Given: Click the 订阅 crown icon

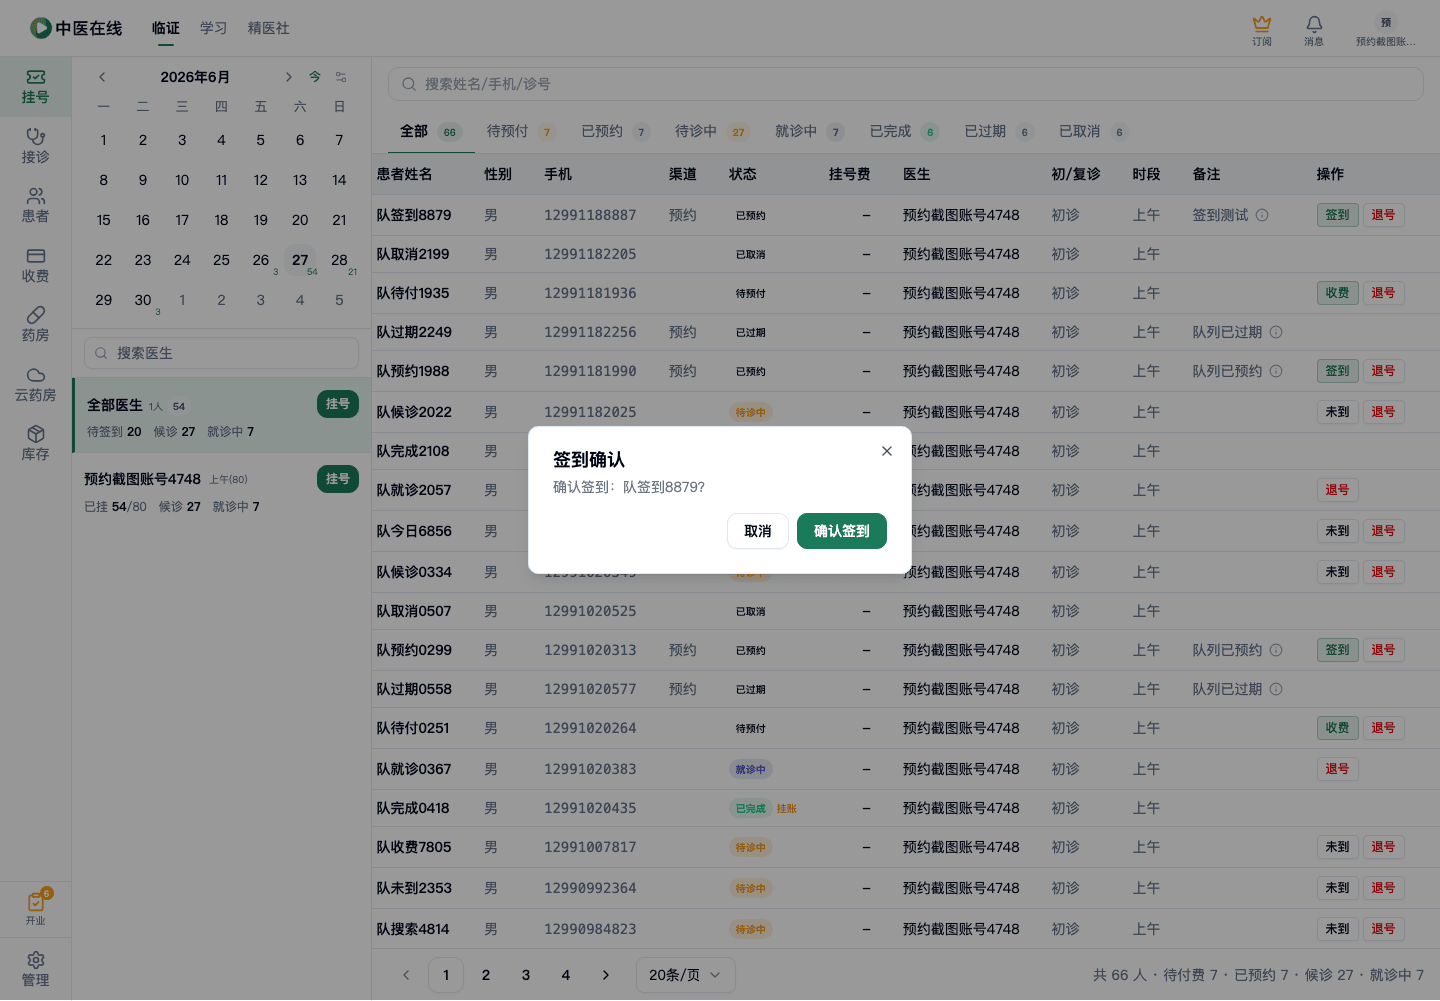Looking at the screenshot, I should 1262,30.
